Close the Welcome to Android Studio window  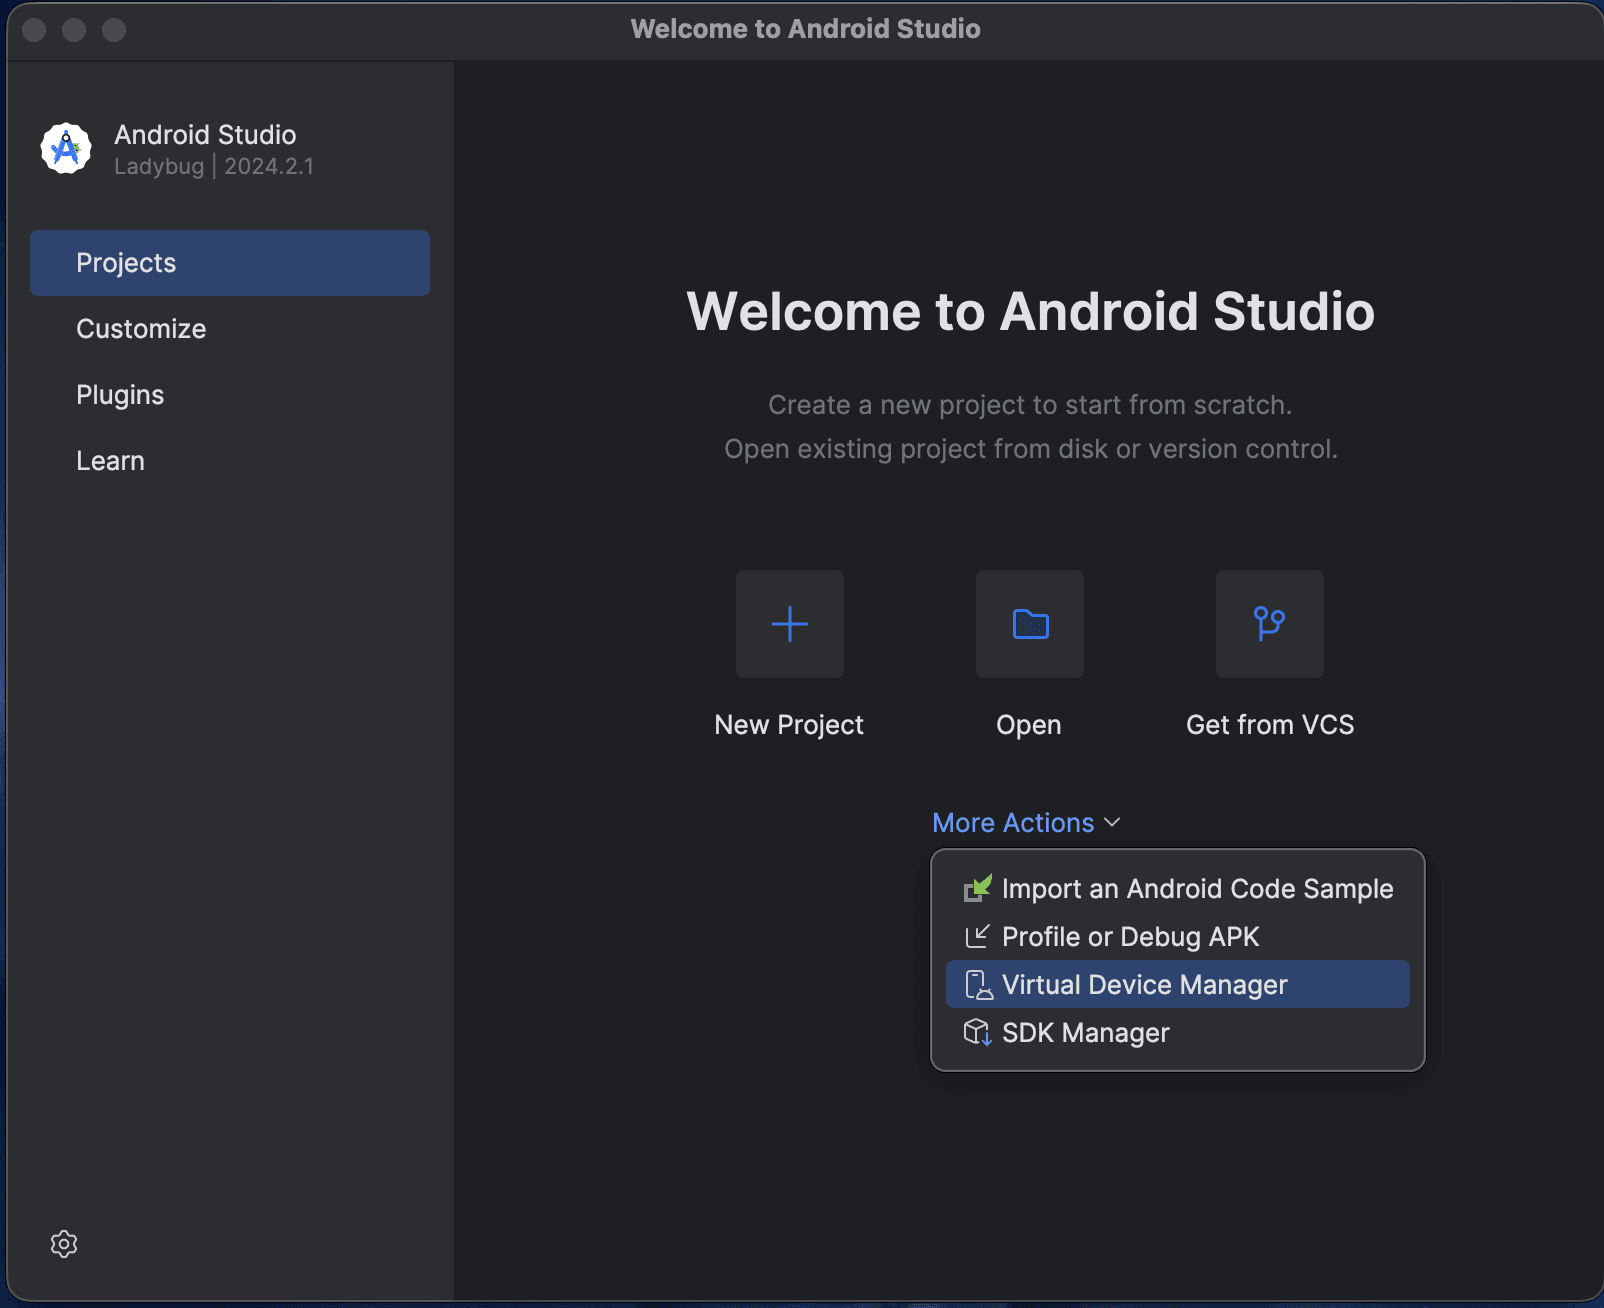click(x=34, y=30)
